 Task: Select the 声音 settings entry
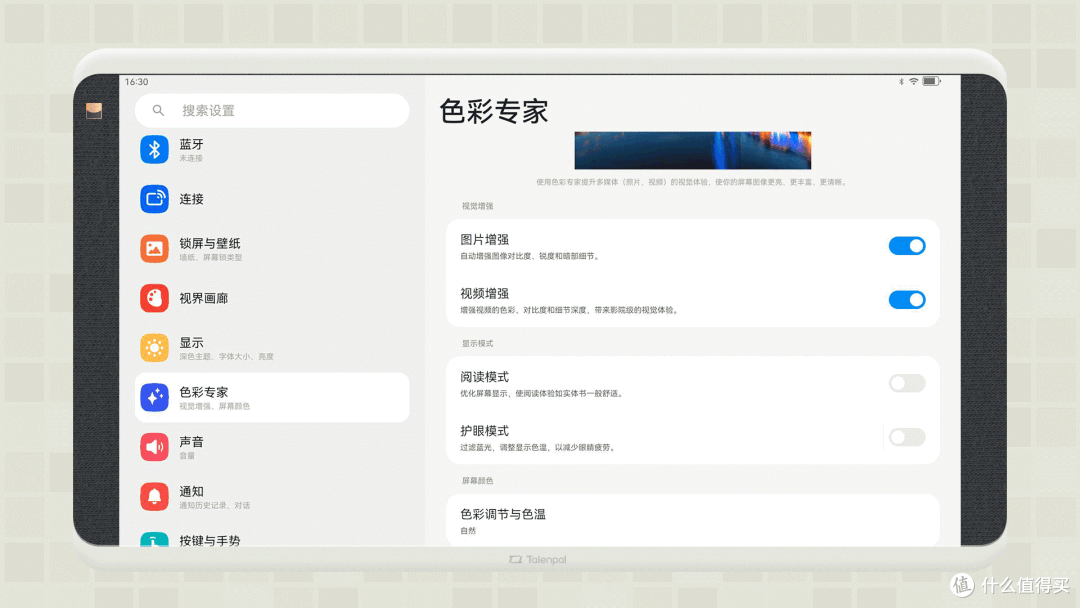272,447
